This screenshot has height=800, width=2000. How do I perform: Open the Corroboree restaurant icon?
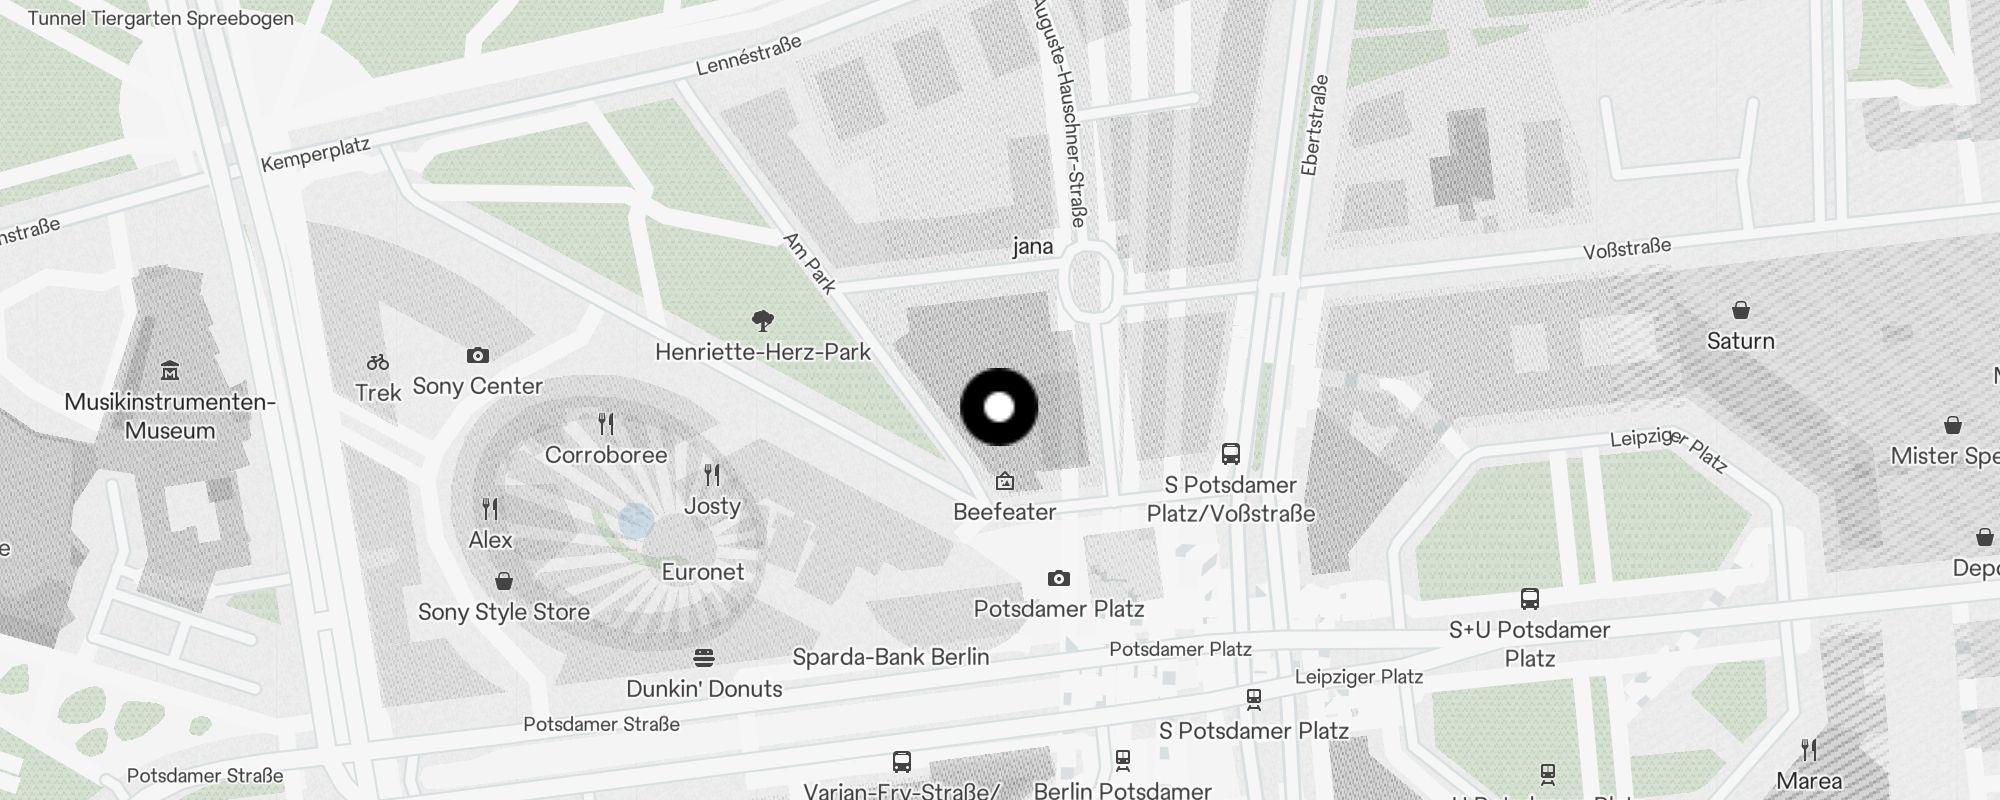[x=606, y=424]
